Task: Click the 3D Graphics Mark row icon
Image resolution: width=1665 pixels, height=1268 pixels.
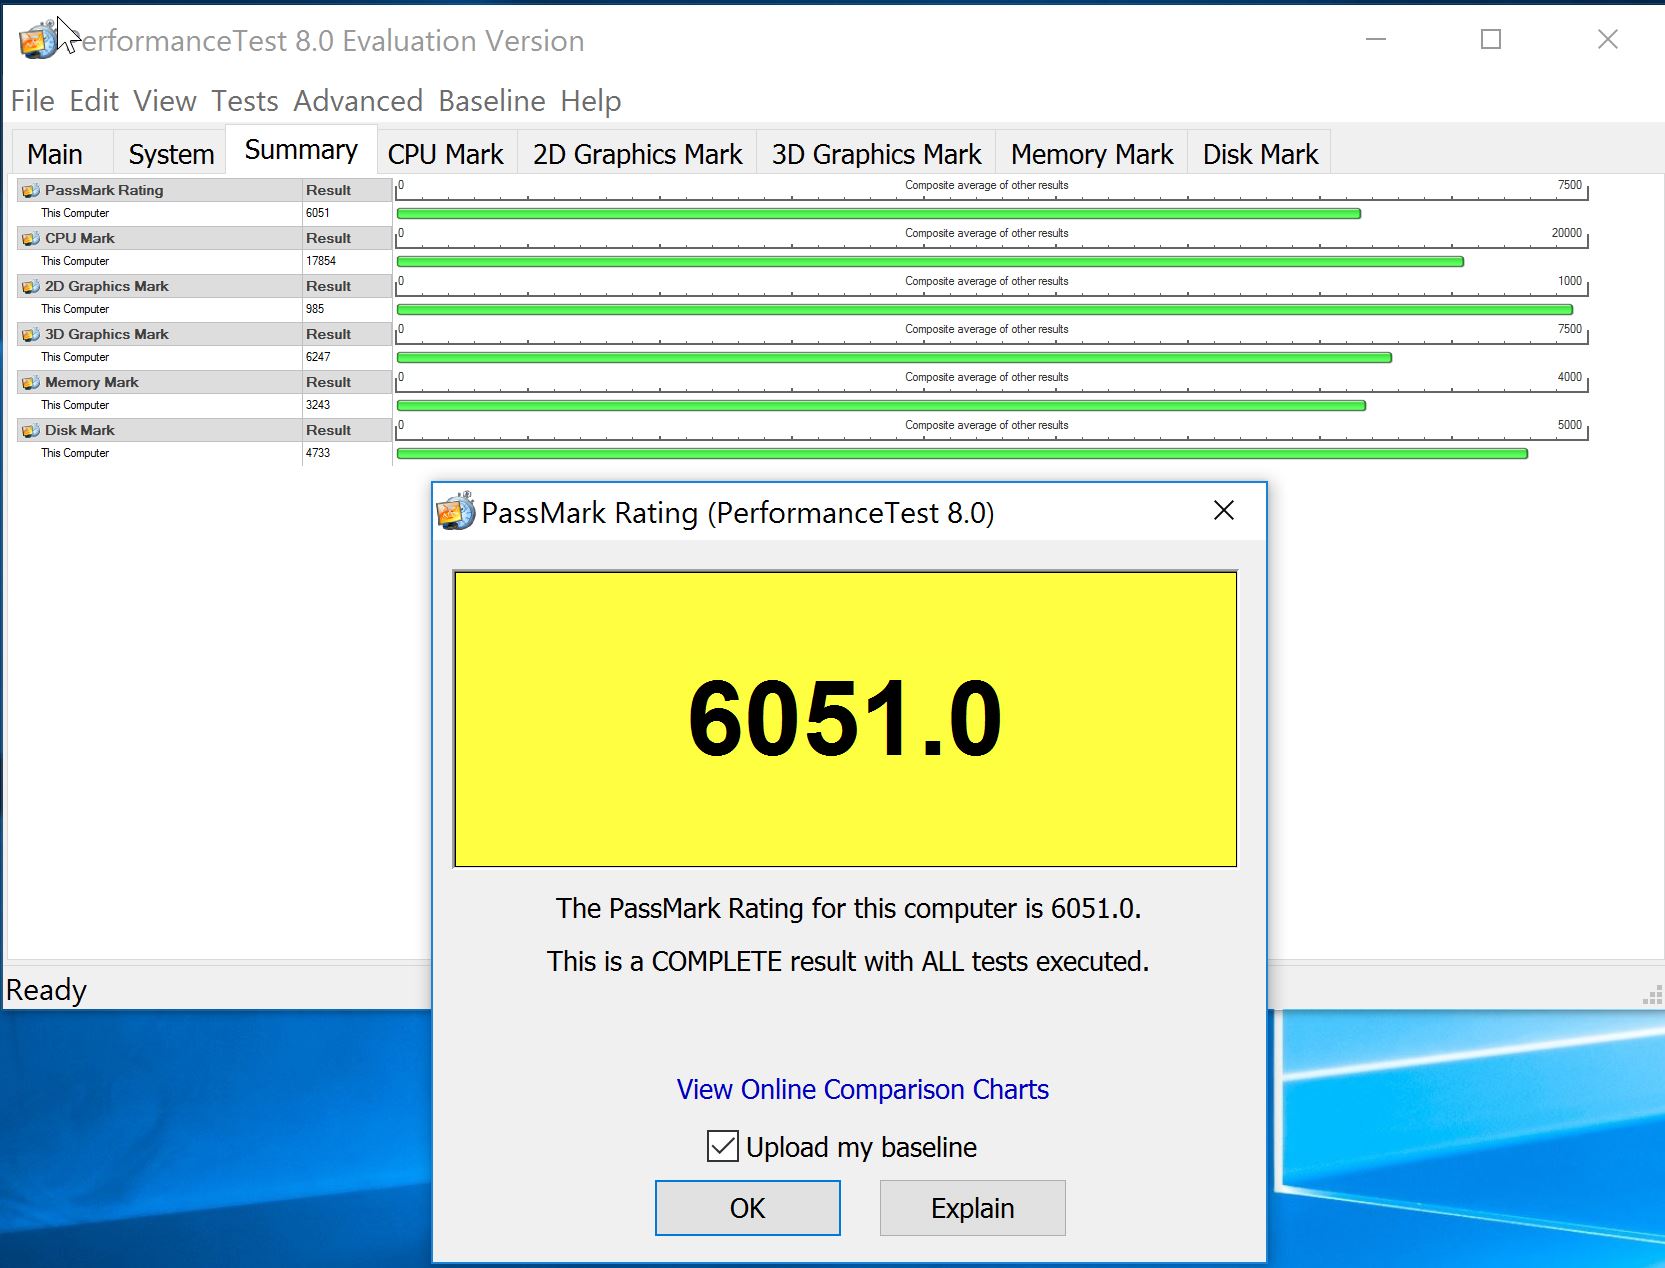Action: (x=31, y=334)
